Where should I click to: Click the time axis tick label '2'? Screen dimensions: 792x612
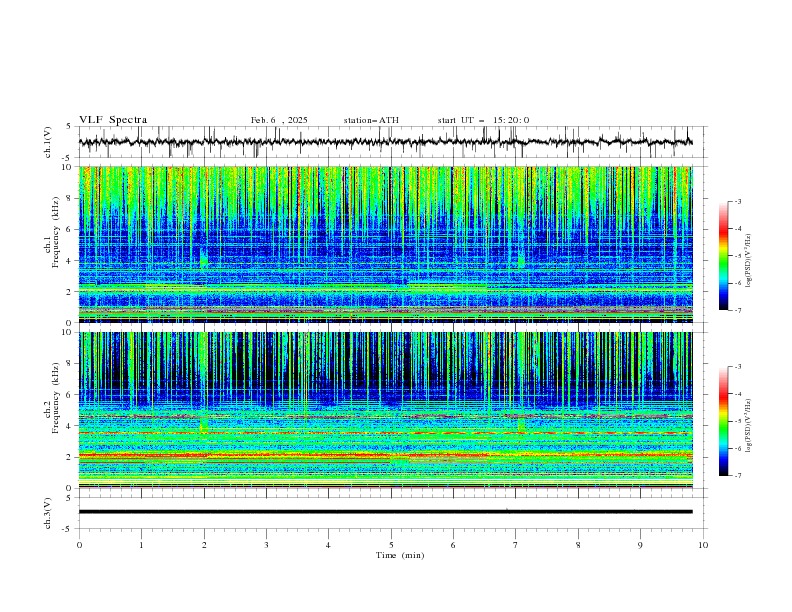pyautogui.click(x=204, y=545)
